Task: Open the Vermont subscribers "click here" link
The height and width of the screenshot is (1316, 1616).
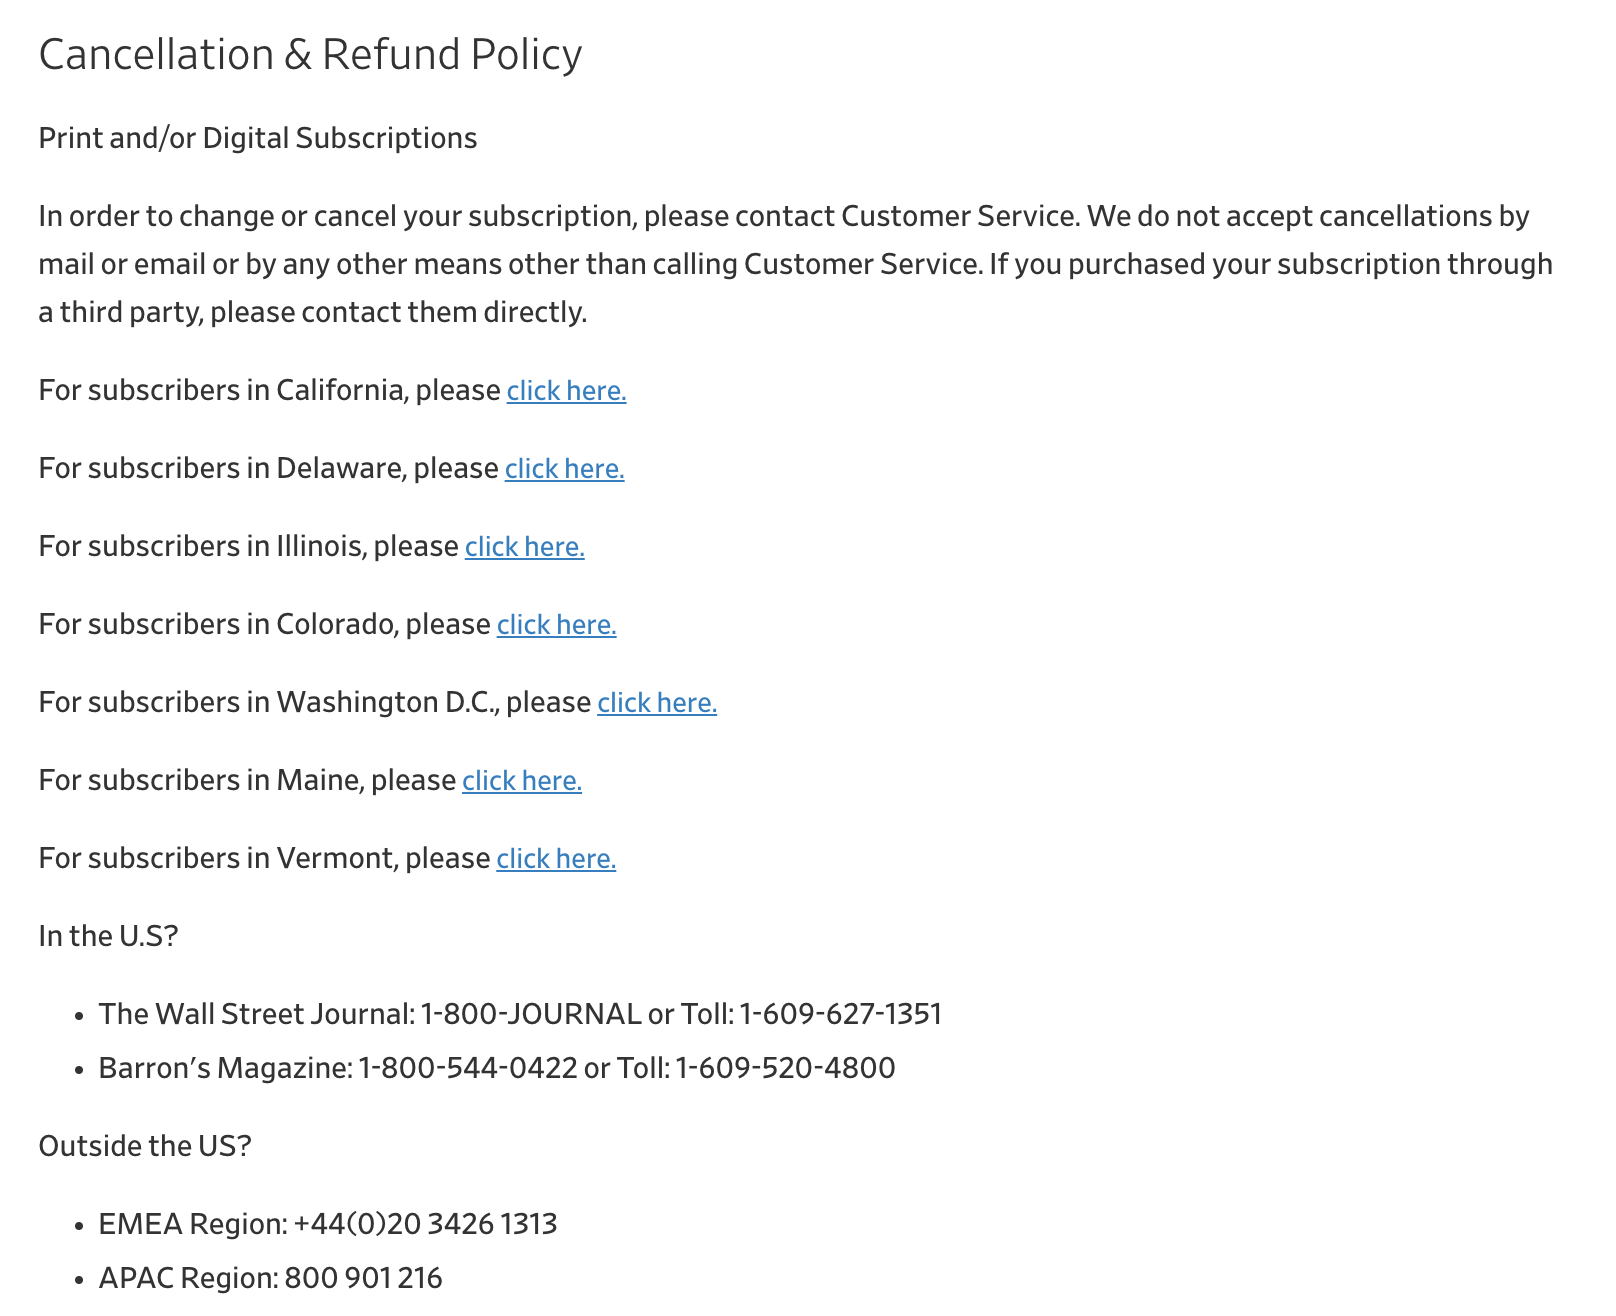Action: (x=556, y=858)
